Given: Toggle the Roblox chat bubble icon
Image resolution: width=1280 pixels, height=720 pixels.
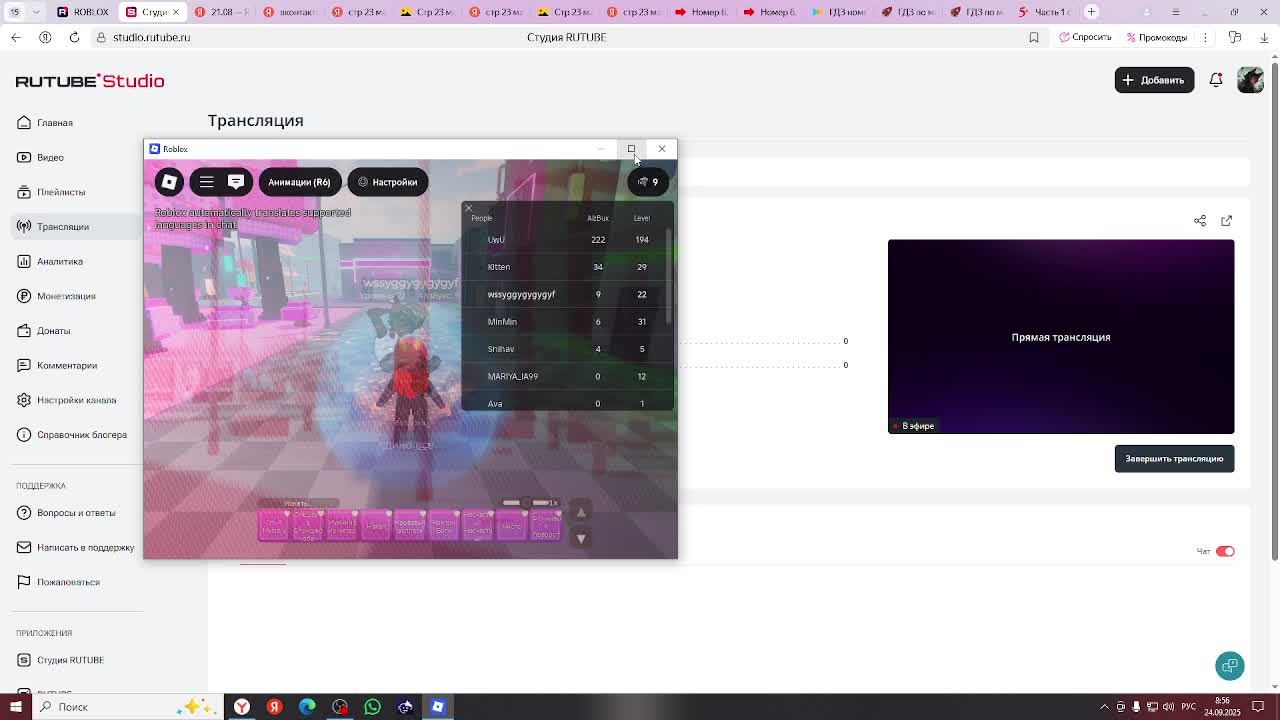Looking at the screenshot, I should 236,182.
